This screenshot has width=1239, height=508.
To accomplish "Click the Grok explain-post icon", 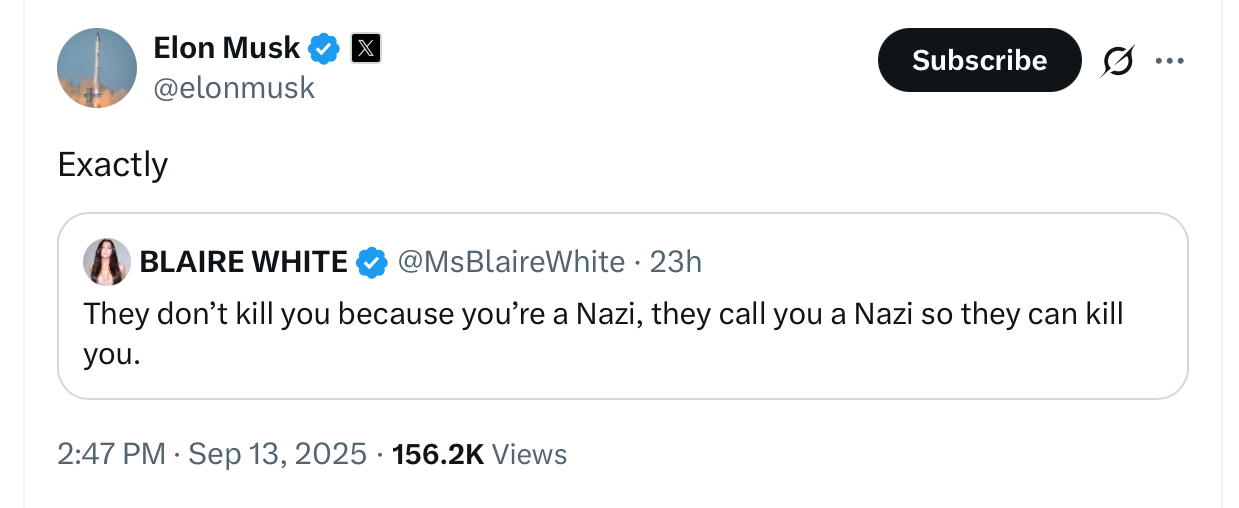I will pos(1118,62).
